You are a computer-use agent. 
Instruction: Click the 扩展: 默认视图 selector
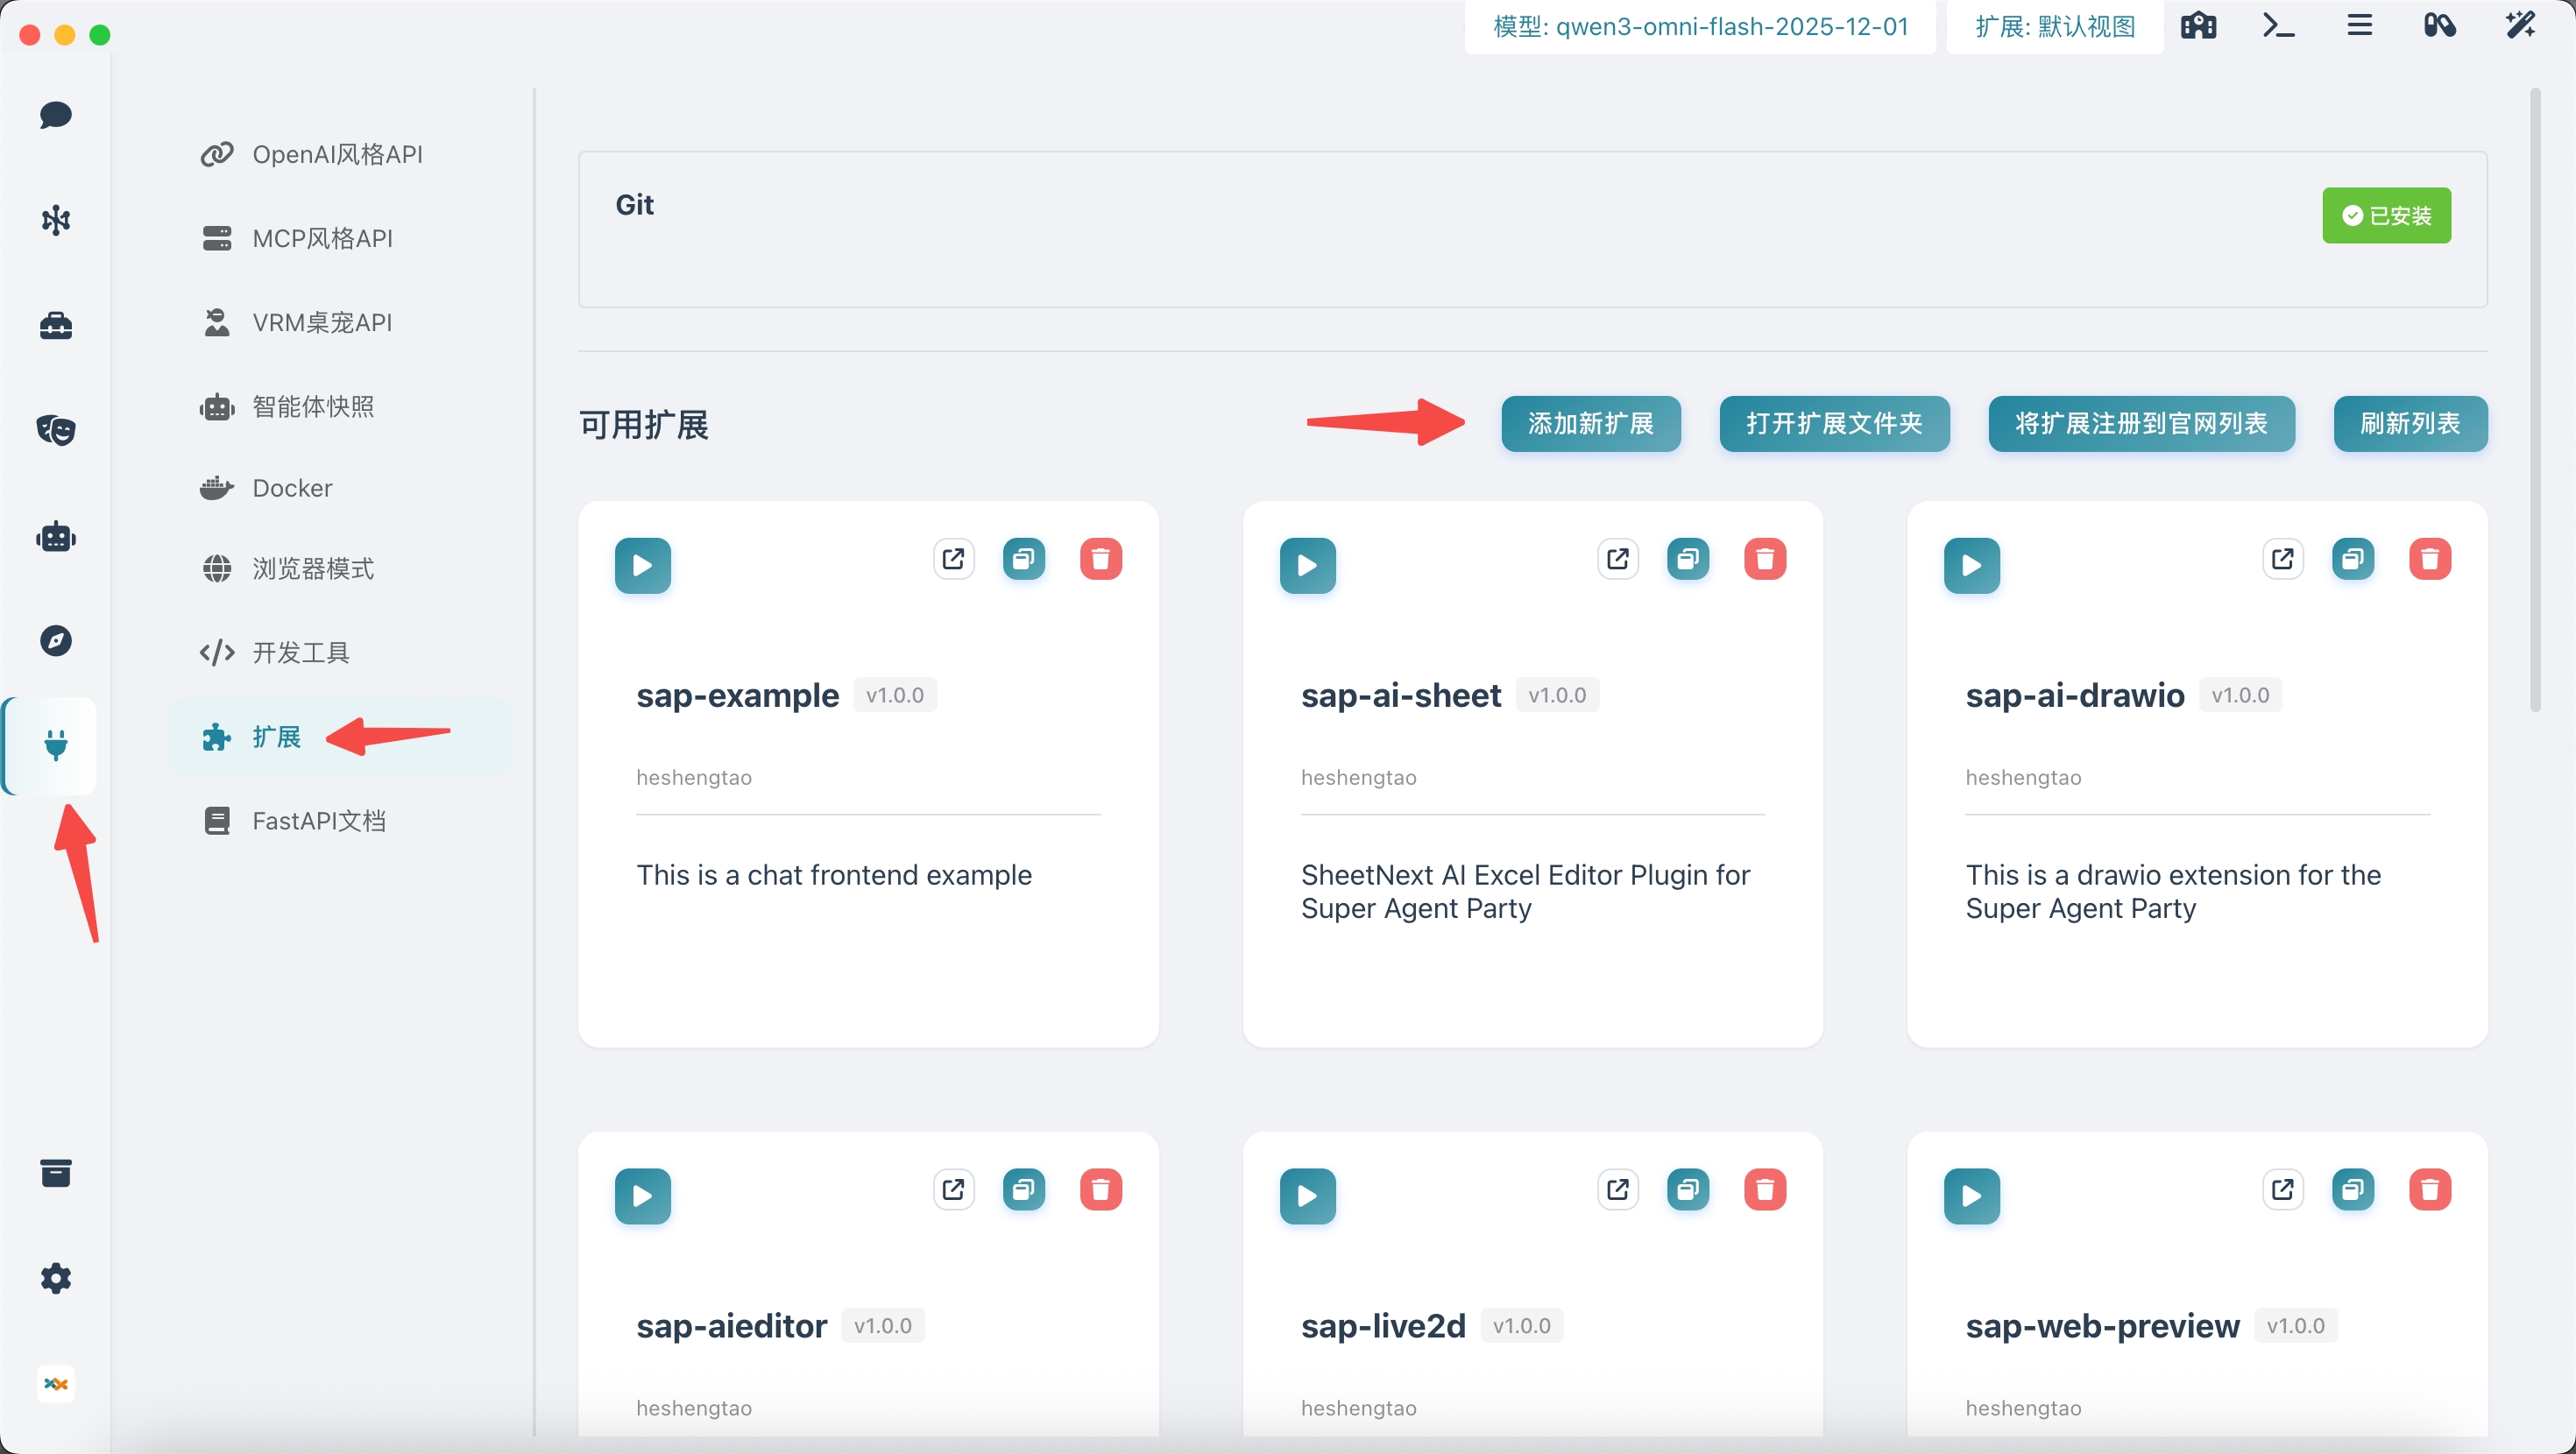[2055, 27]
